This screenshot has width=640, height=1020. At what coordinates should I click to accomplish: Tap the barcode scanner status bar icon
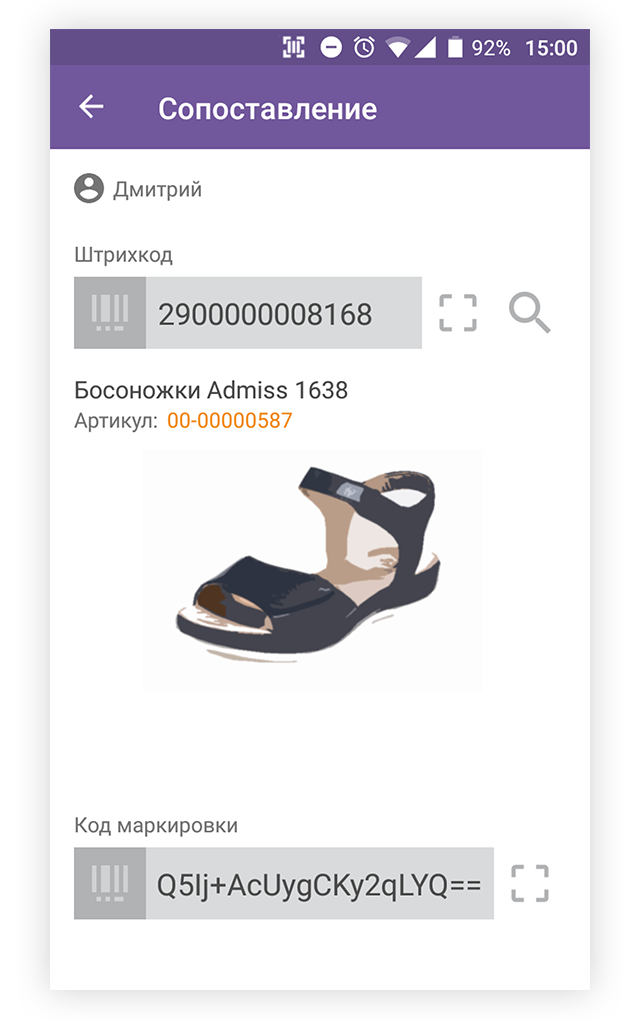pyautogui.click(x=293, y=47)
